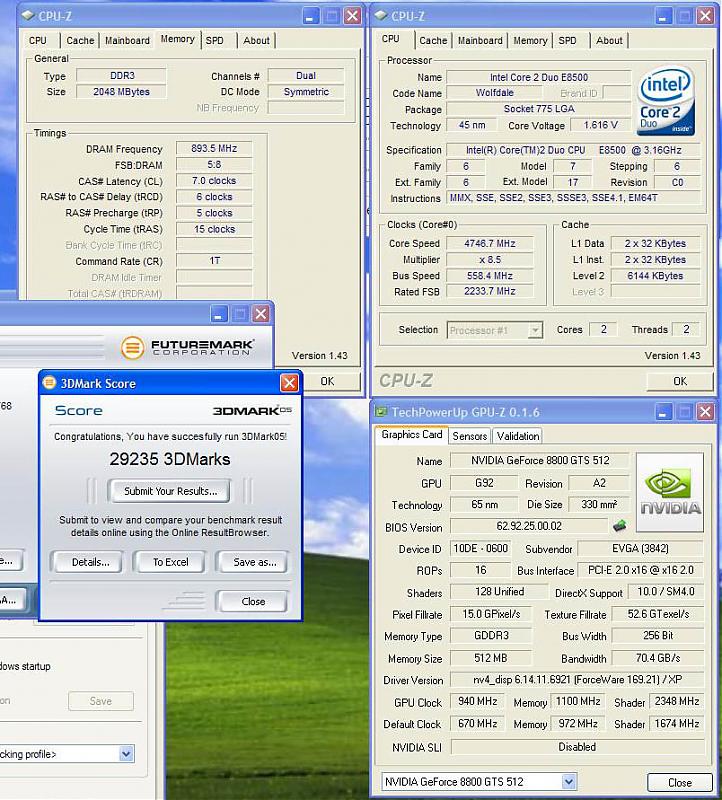Click the Rated FSB 2233.7 MHz value

(x=489, y=291)
